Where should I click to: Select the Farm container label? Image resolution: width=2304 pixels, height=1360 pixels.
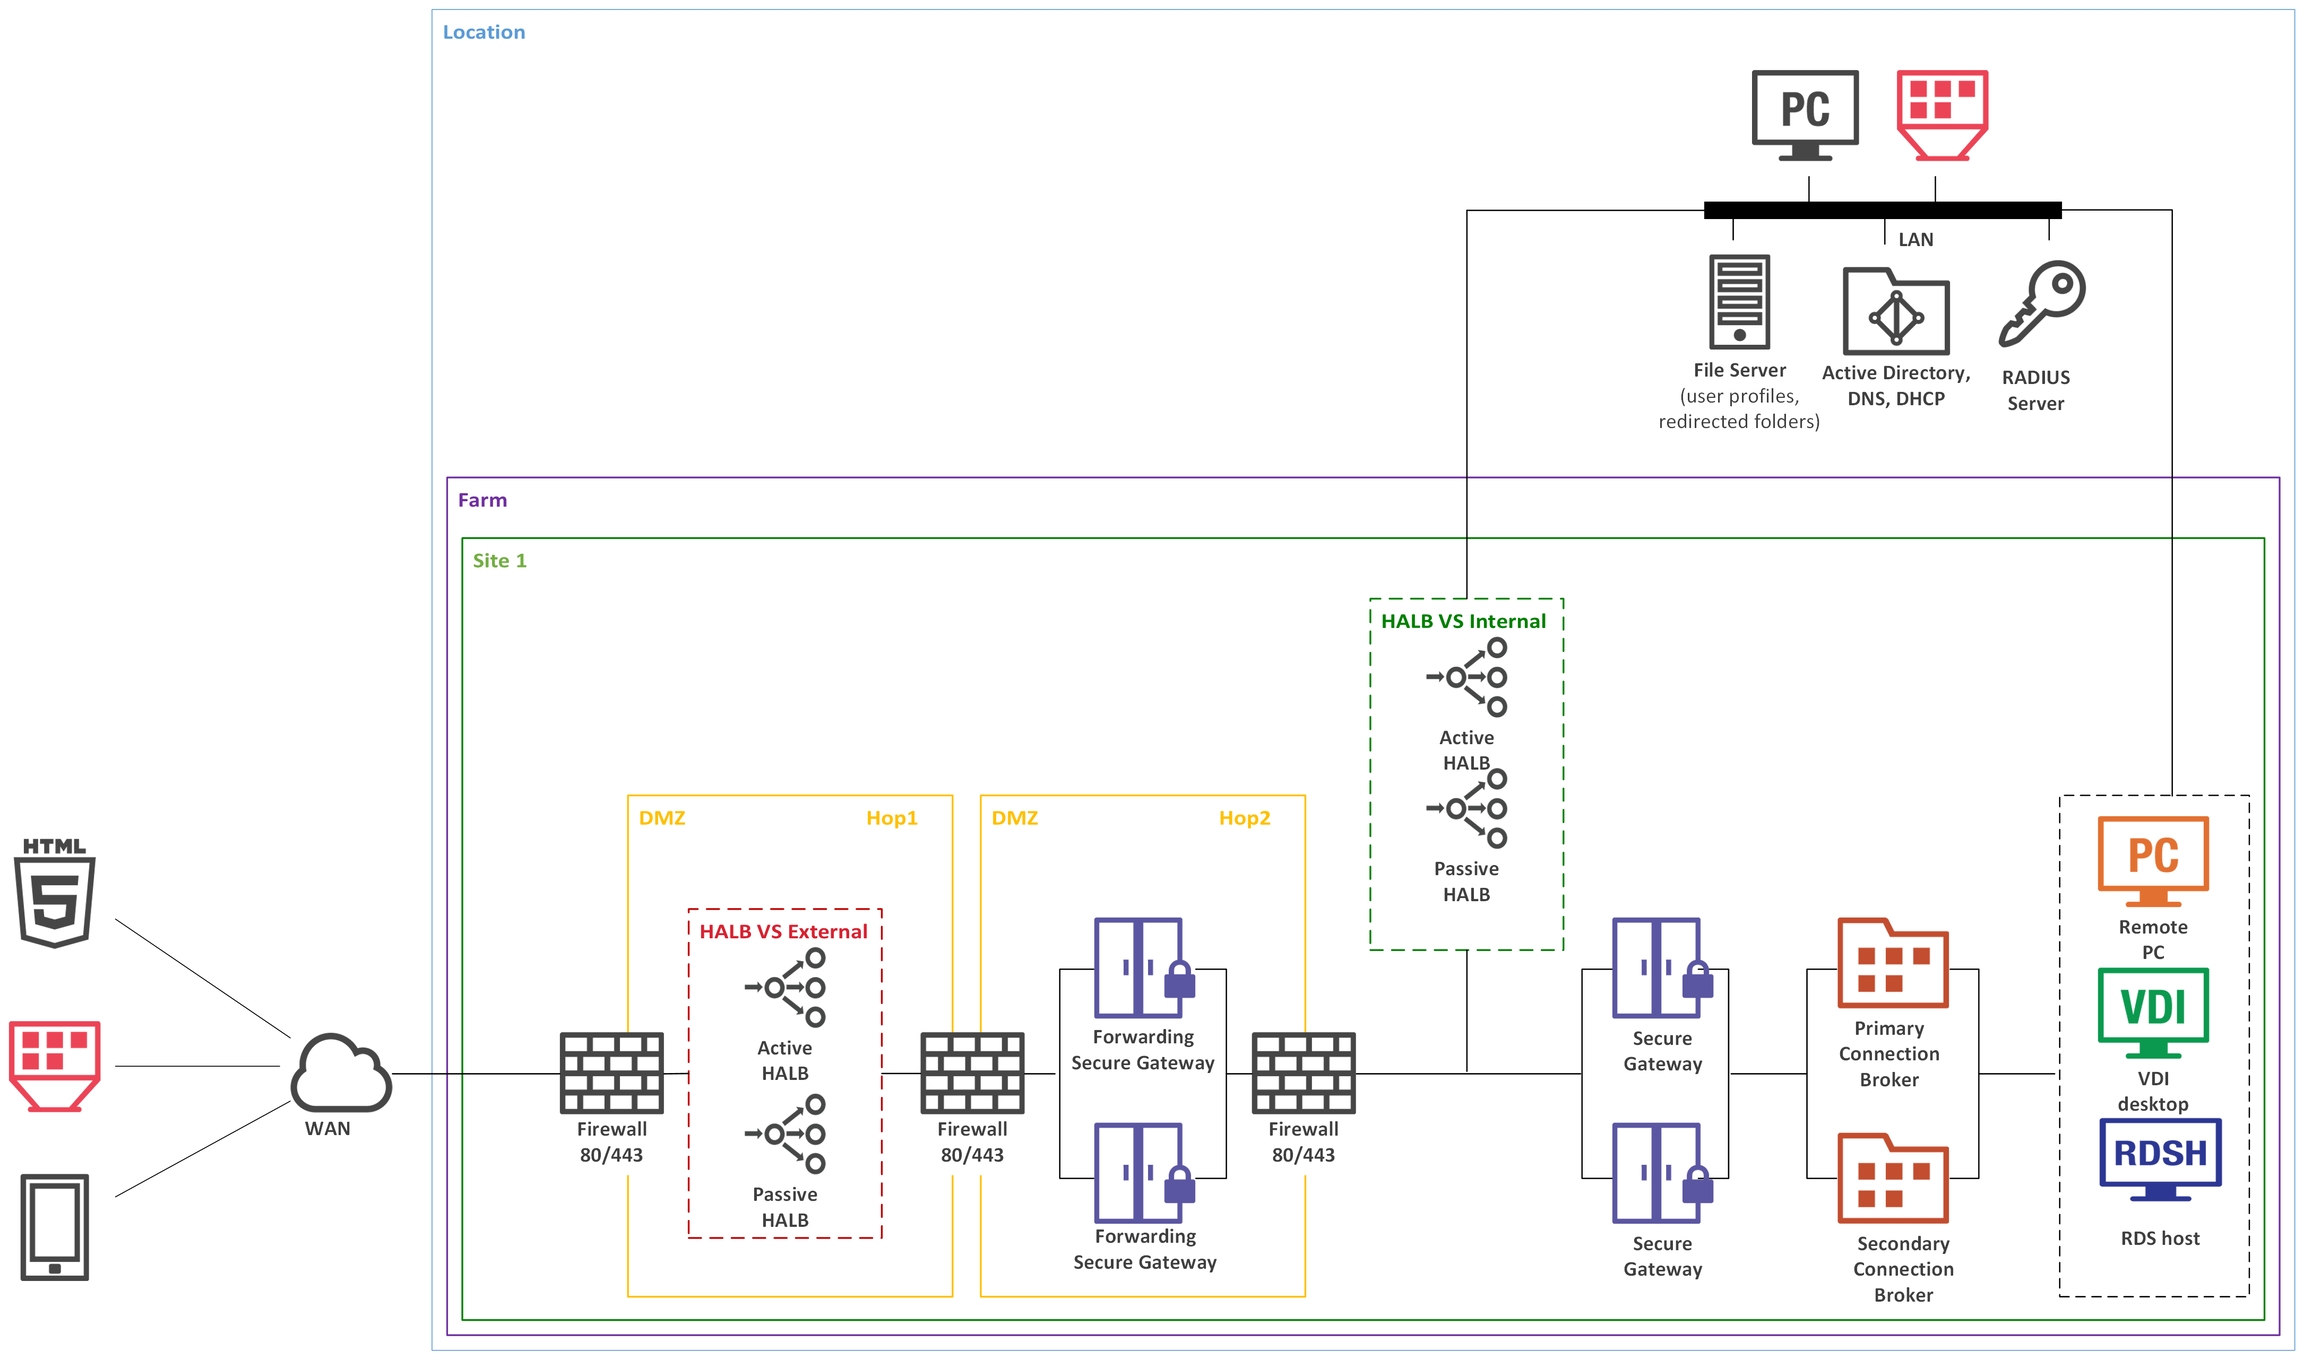(x=482, y=500)
